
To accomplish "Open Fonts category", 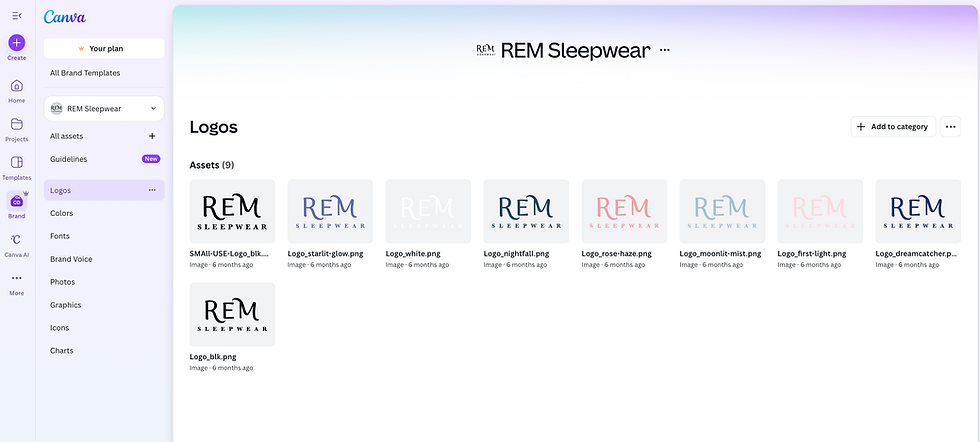I will pyautogui.click(x=60, y=236).
